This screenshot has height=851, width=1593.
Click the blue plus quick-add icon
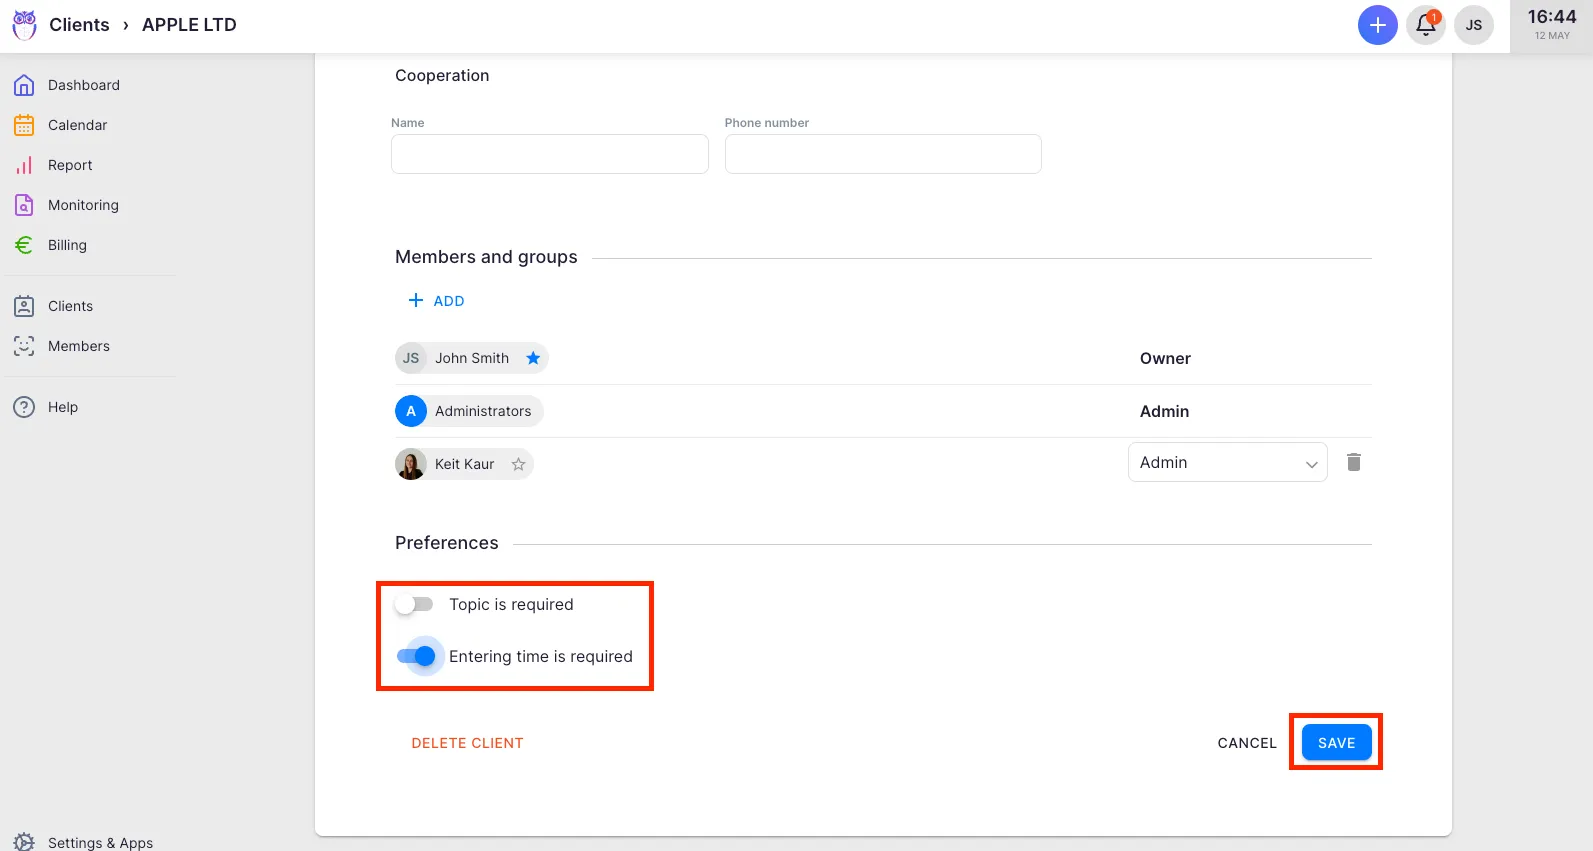click(x=1377, y=25)
